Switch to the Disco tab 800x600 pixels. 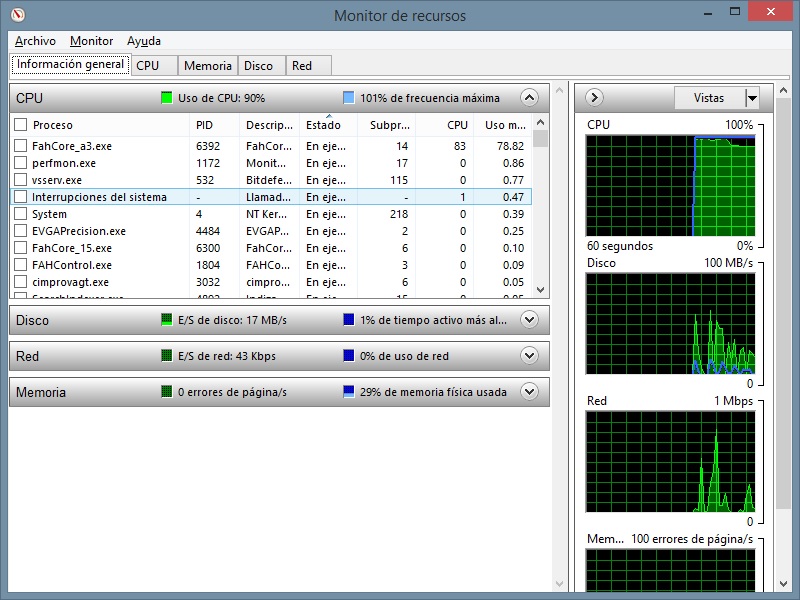coord(261,66)
